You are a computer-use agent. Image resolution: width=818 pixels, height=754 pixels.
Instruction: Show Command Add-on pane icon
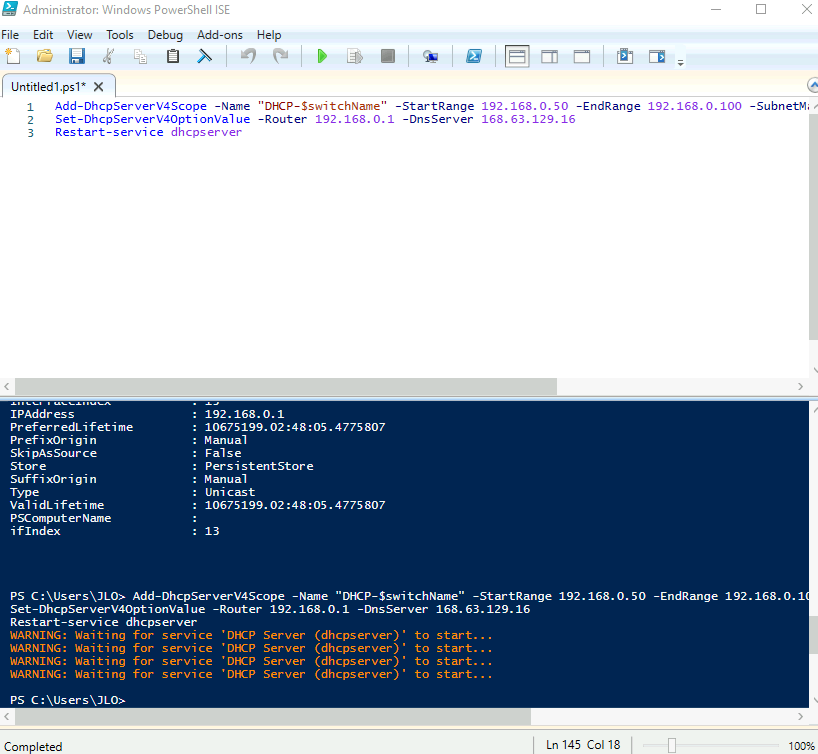657,56
